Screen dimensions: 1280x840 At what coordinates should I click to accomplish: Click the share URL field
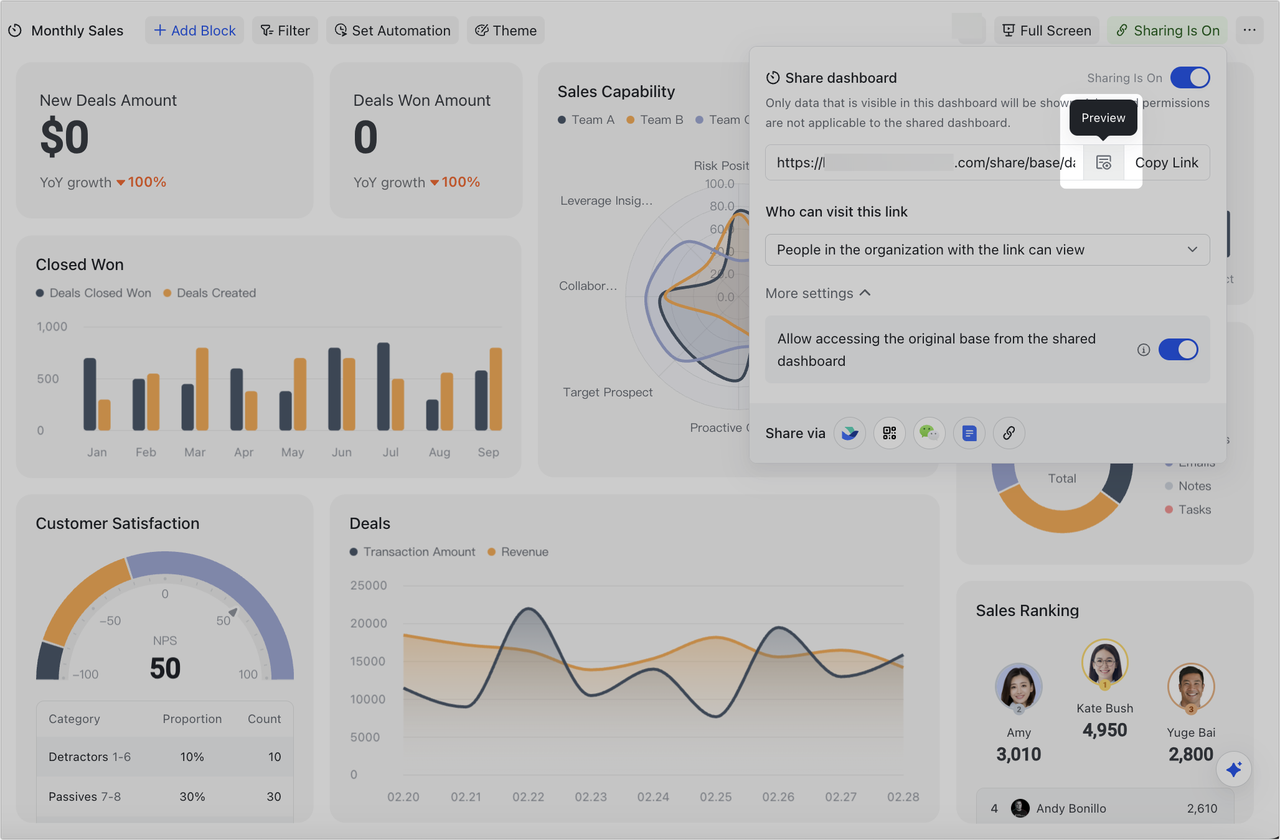coord(925,163)
